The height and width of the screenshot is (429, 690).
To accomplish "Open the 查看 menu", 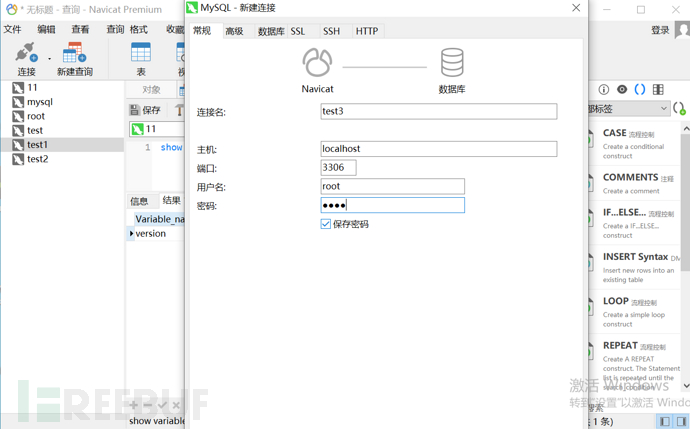I will click(x=81, y=29).
